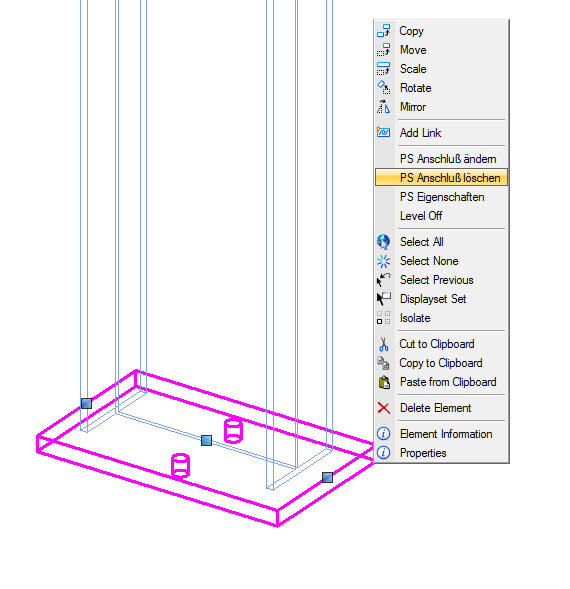Image resolution: width=570 pixels, height=589 pixels.
Task: Click the Select None starburst icon
Action: 384,261
